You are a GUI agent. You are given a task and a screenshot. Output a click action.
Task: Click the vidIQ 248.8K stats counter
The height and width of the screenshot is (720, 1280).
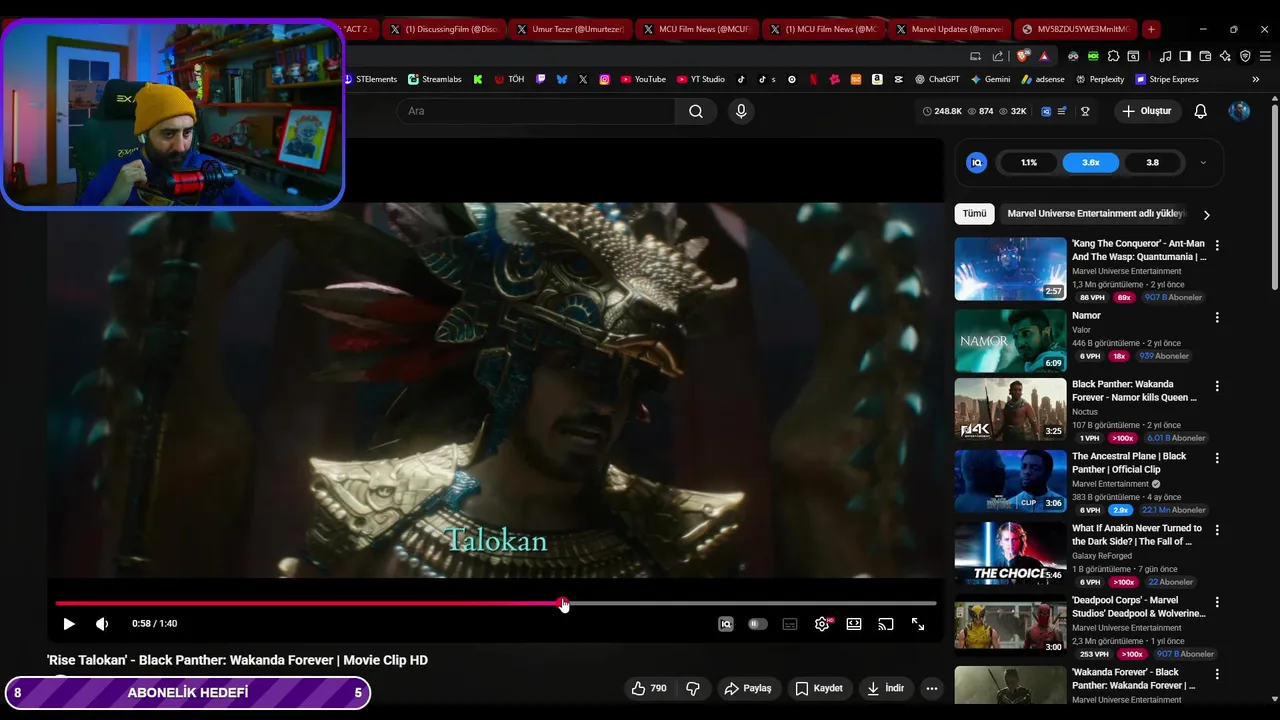942,111
